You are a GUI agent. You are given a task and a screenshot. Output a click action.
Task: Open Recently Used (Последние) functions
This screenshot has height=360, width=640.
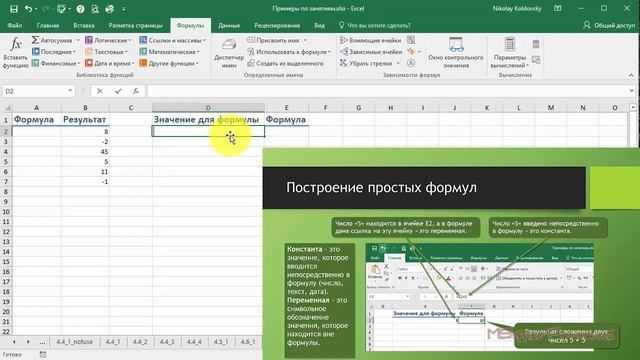pos(53,52)
